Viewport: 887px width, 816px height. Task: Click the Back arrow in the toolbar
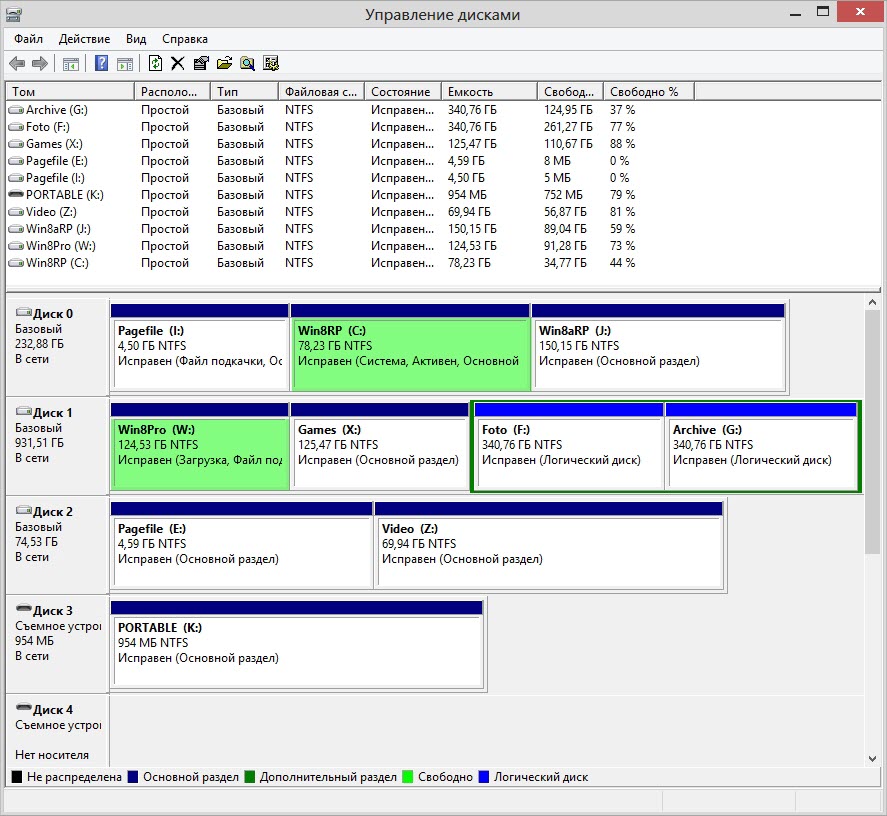coord(18,64)
